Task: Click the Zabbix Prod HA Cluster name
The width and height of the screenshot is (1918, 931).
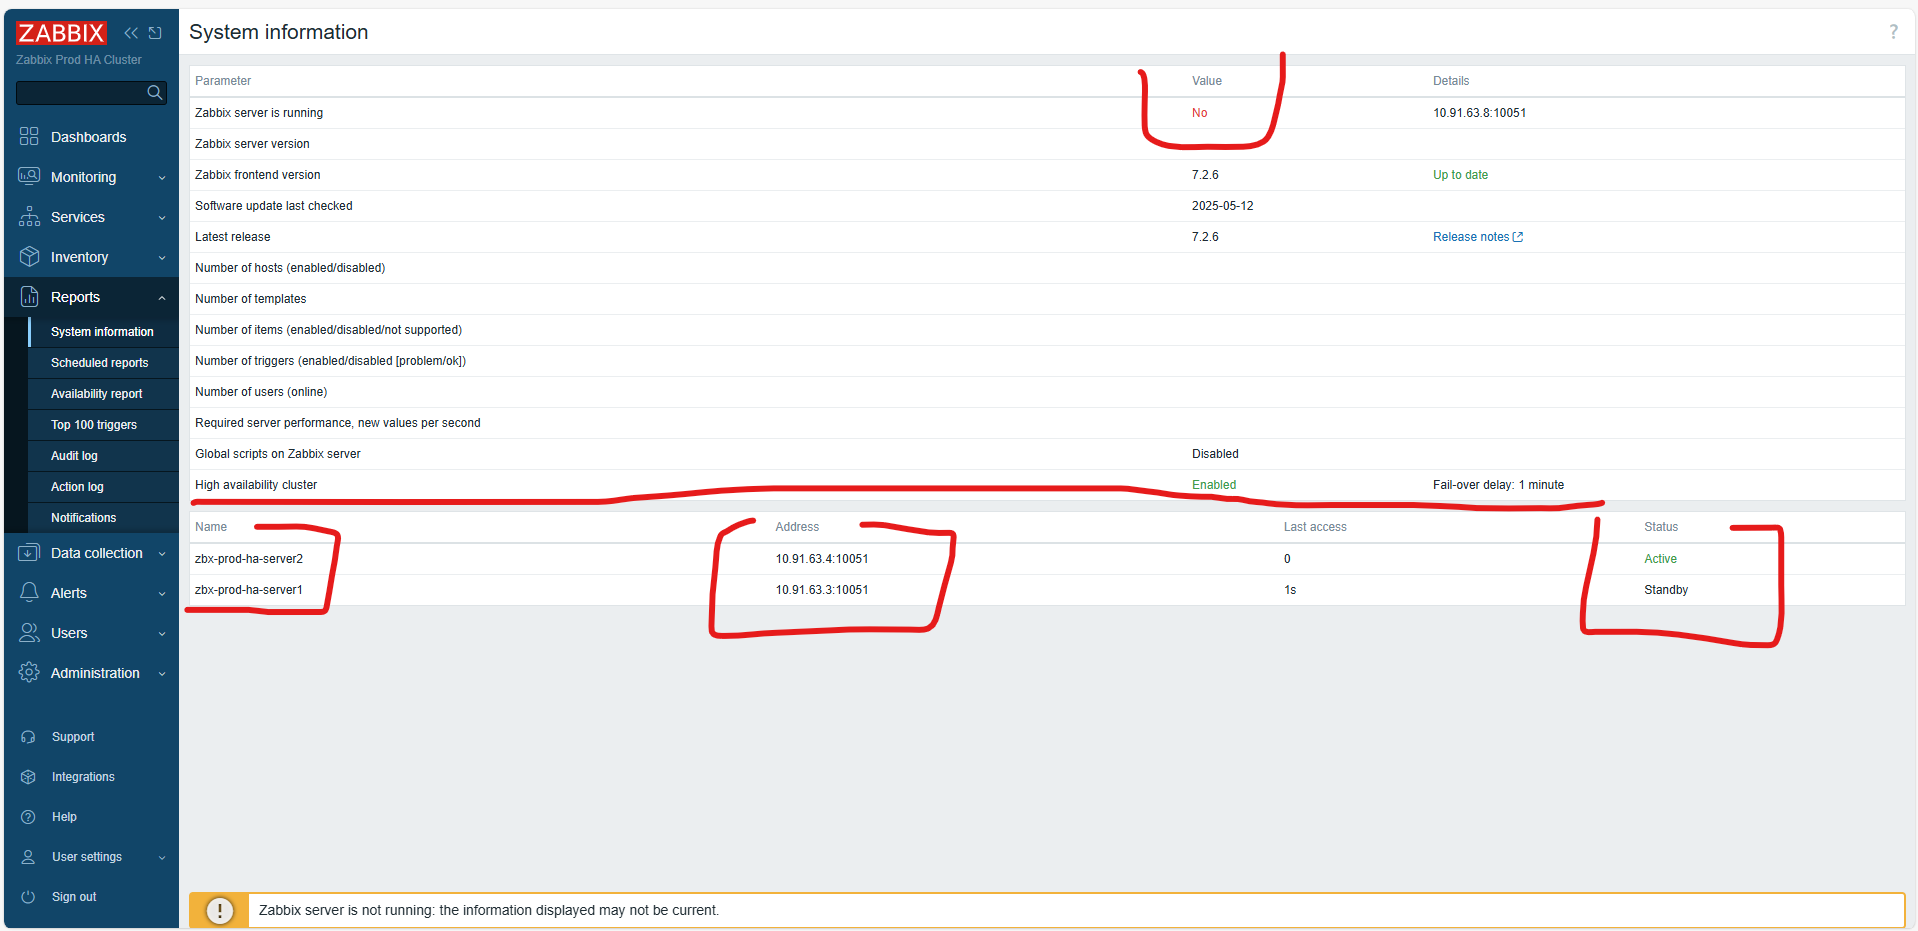Action: [79, 60]
